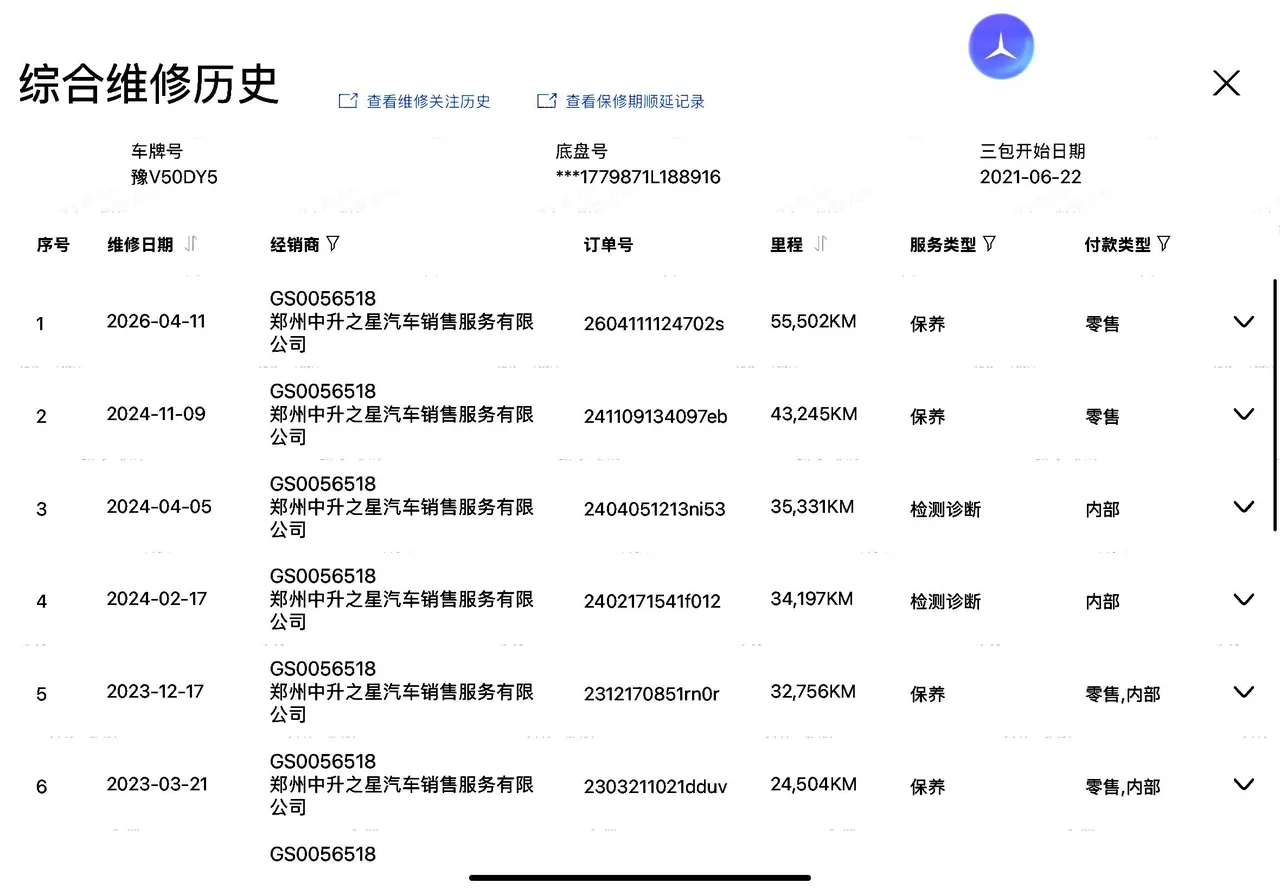This screenshot has height=889, width=1280.
Task: Sort by repair date 维修日期 icon
Action: coord(191,244)
